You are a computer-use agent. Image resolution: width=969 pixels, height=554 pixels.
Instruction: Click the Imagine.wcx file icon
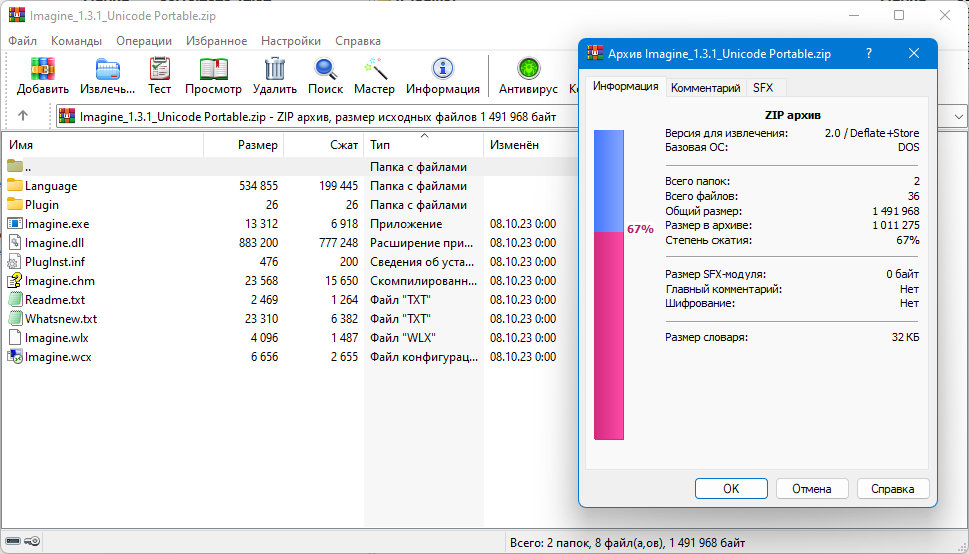15,357
